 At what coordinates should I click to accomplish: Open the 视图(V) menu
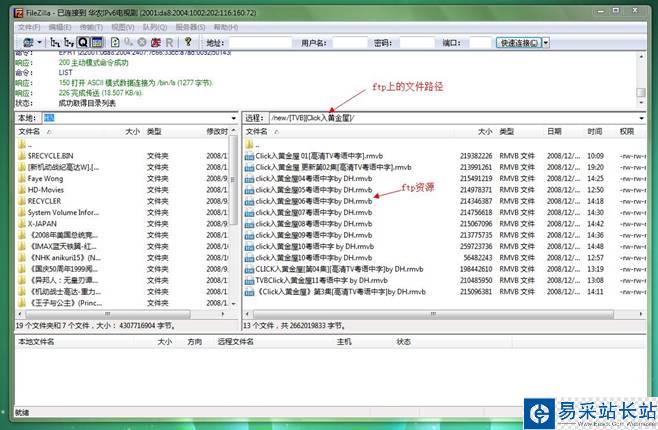(123, 27)
